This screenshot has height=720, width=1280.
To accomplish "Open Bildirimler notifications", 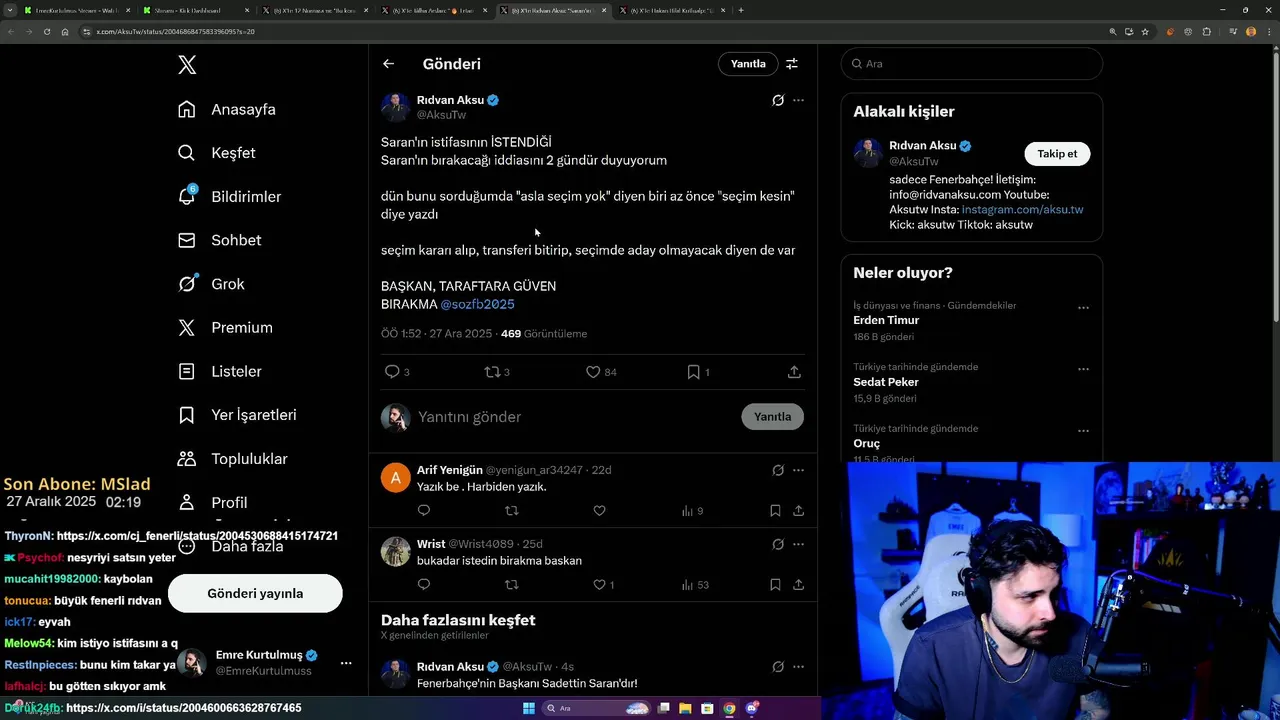I will pyautogui.click(x=229, y=197).
